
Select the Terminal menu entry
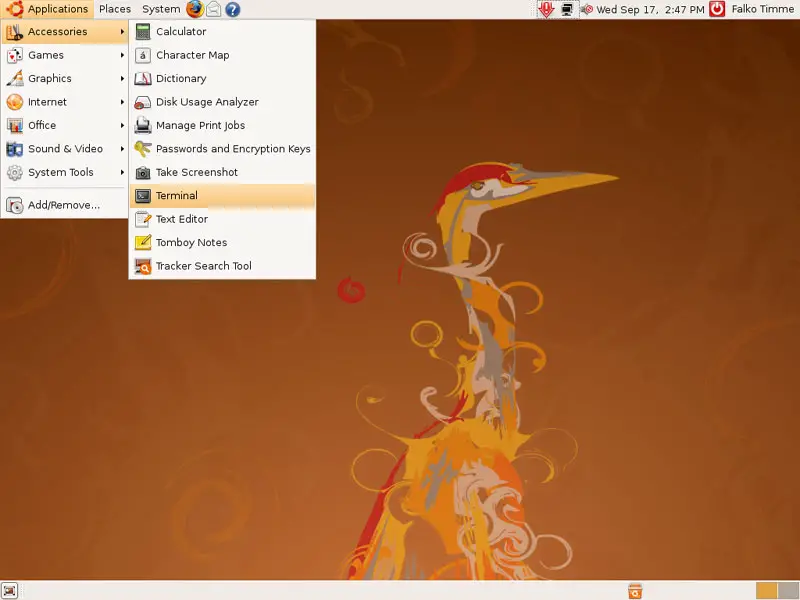pos(222,196)
